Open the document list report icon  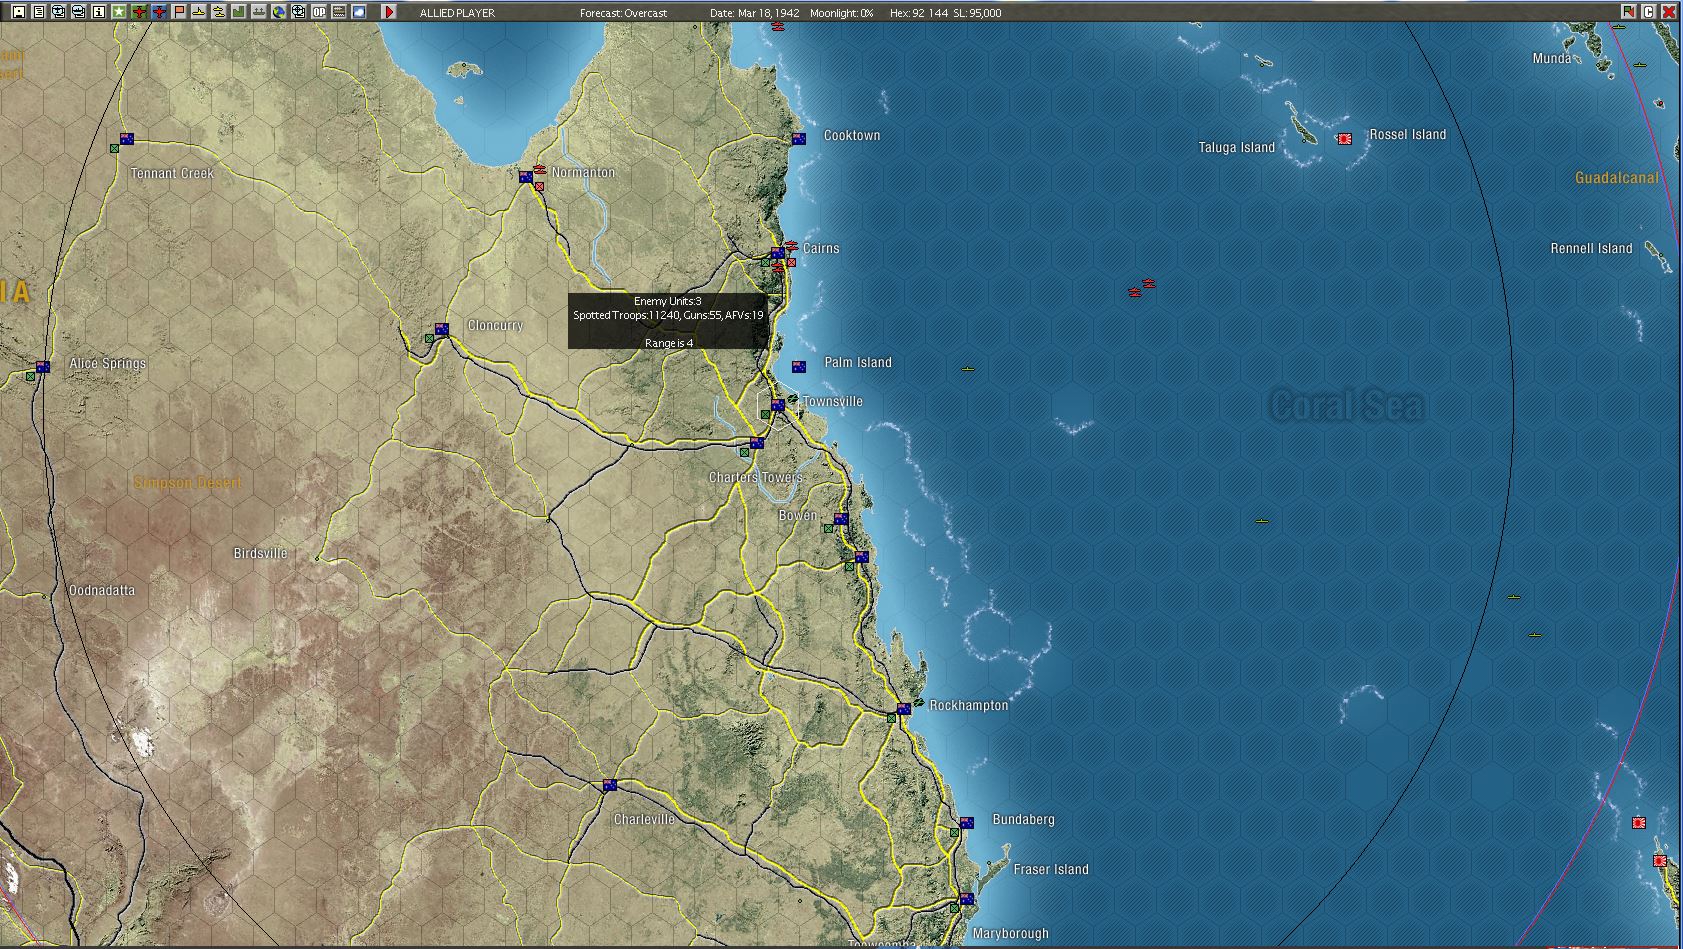click(38, 12)
